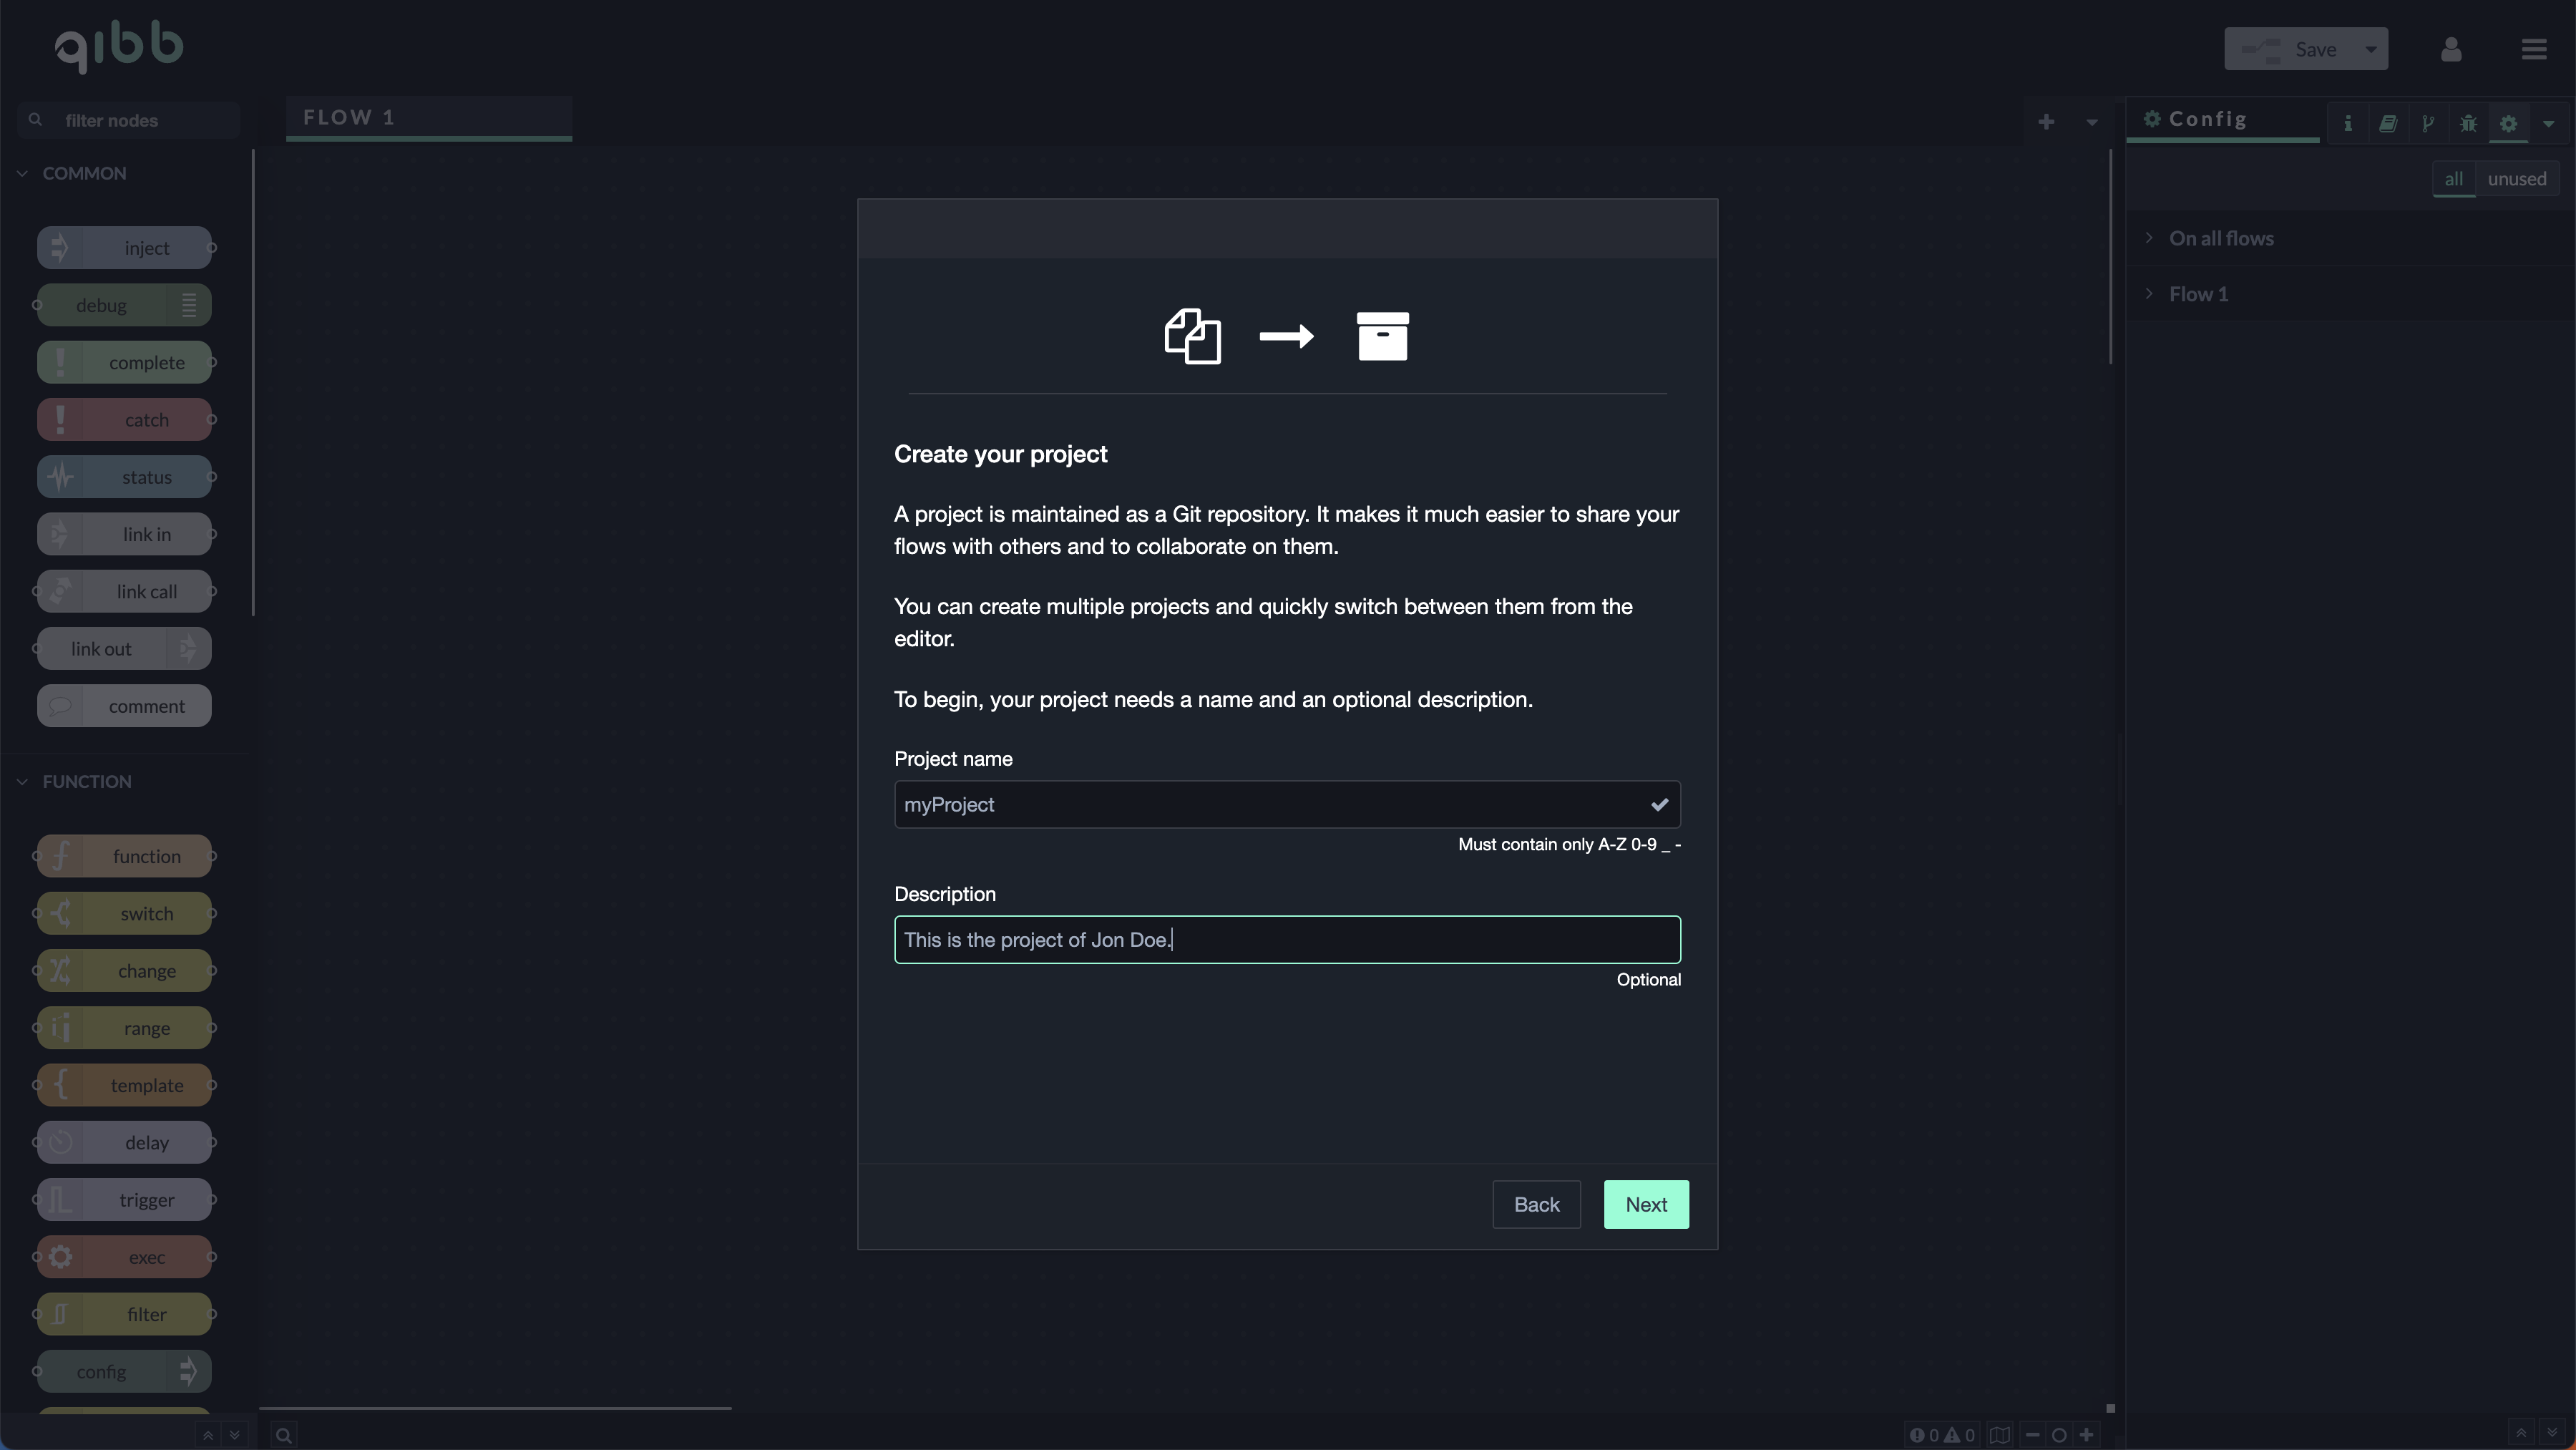Click the Next button
Screen dimensions: 2576x1450
pyautogui.click(x=1645, y=1204)
